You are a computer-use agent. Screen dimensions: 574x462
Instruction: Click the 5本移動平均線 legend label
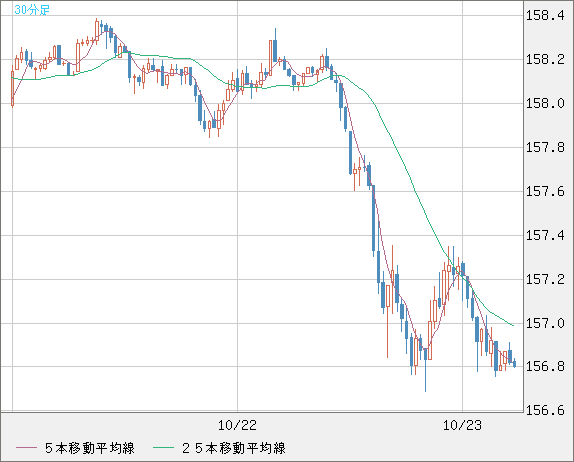point(90,448)
